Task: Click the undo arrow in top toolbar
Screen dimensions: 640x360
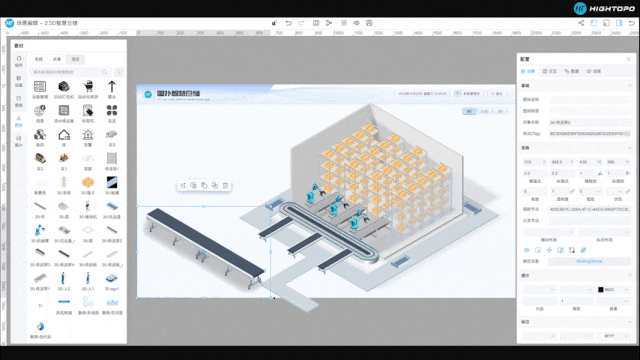Action: [289, 23]
